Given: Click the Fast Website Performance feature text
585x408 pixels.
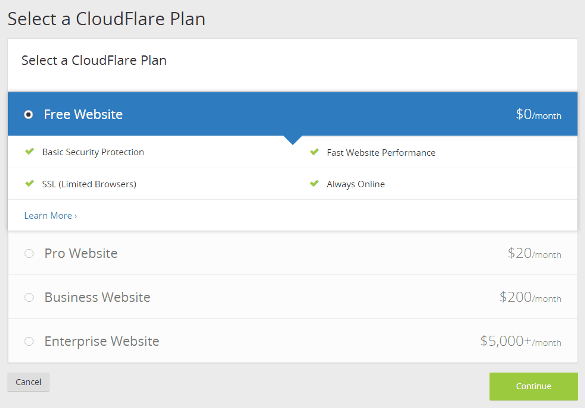Looking at the screenshot, I should pos(381,153).
